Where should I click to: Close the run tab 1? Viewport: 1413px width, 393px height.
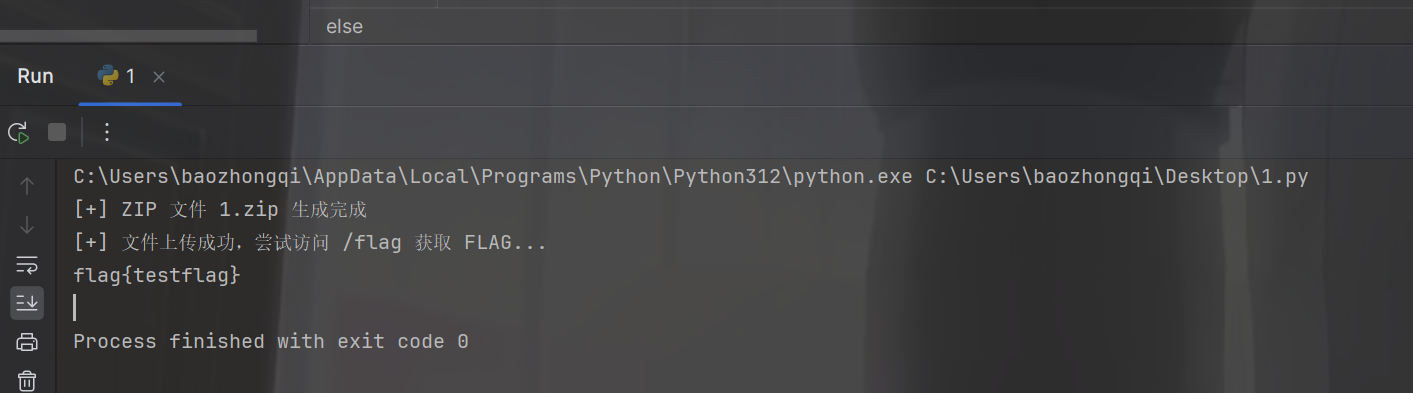[159, 76]
